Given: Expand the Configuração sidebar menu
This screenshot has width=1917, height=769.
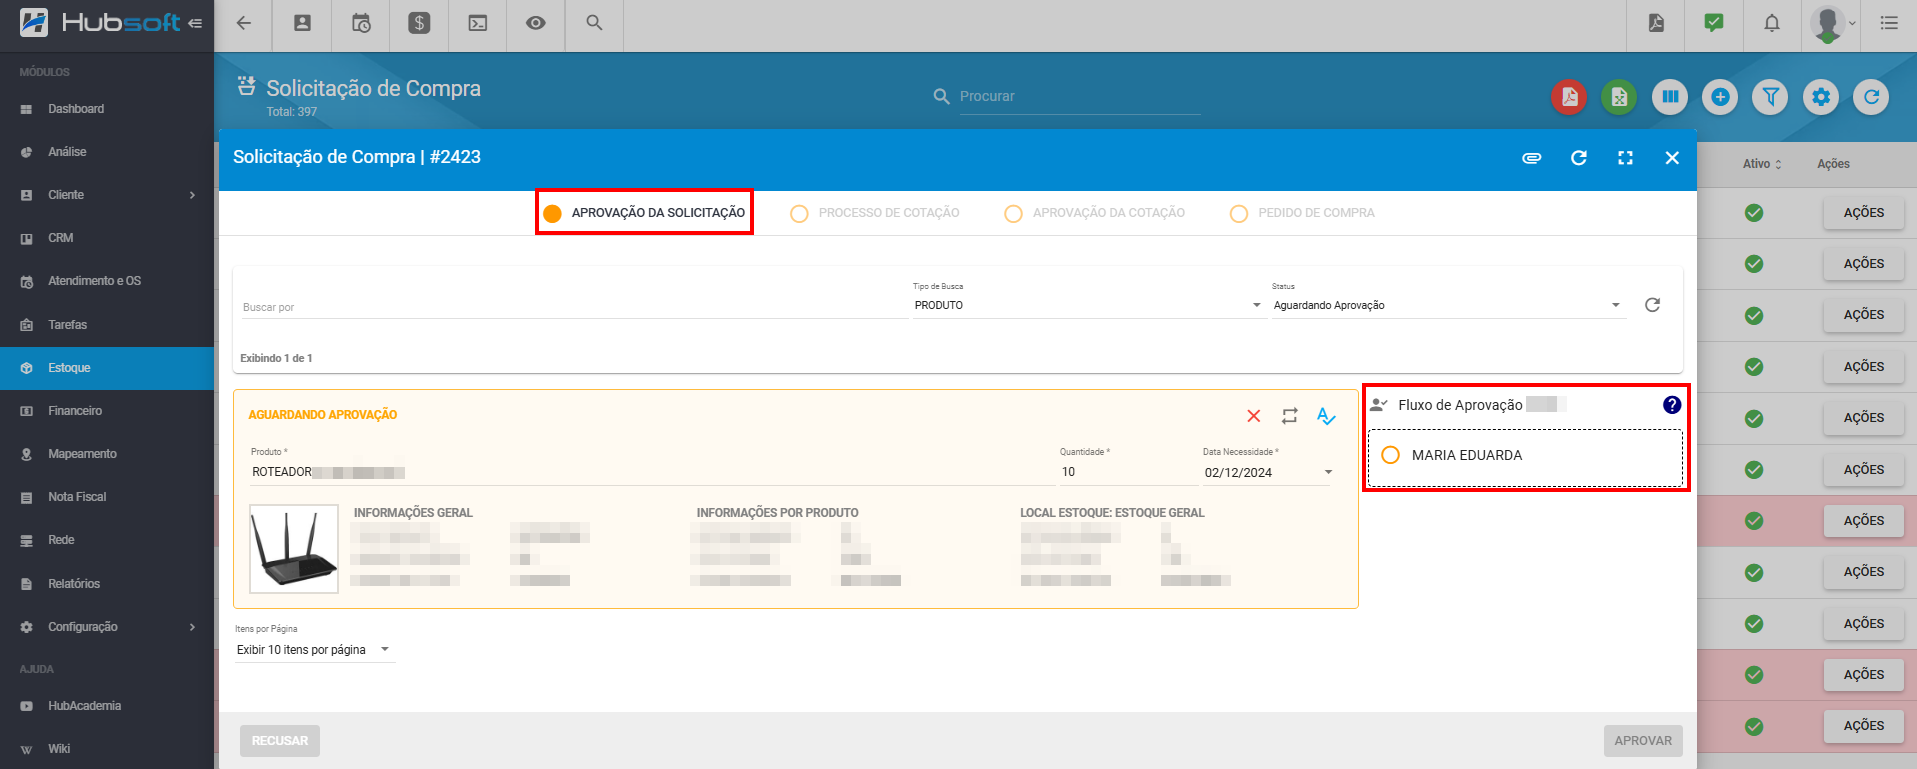Looking at the screenshot, I should tap(107, 627).
